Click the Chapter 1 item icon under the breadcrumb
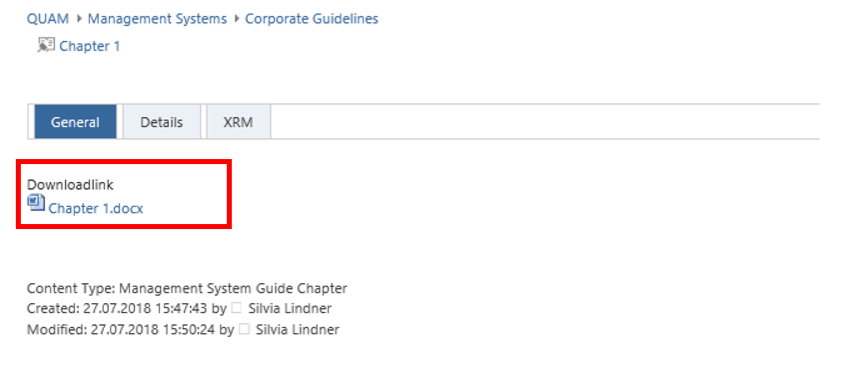This screenshot has width=842, height=374. point(46,45)
